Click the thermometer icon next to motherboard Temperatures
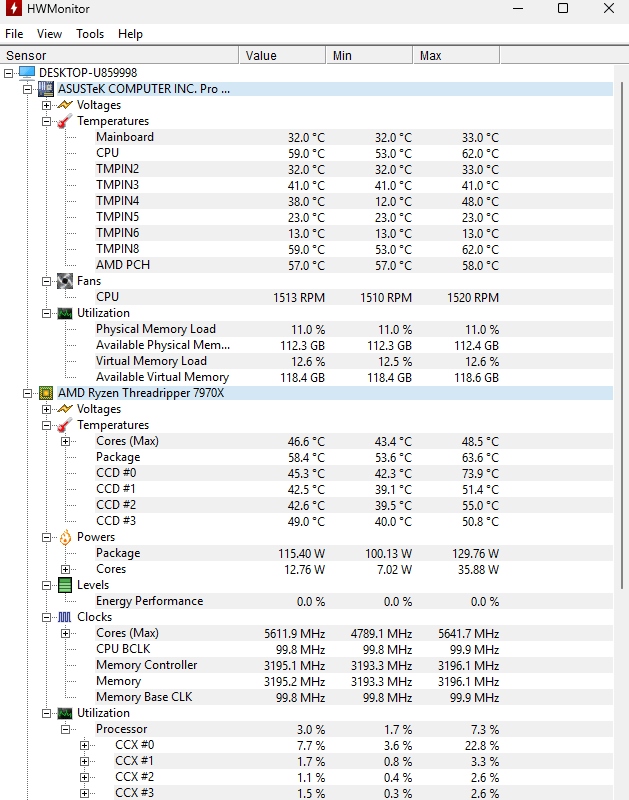The image size is (629, 800). (x=65, y=121)
